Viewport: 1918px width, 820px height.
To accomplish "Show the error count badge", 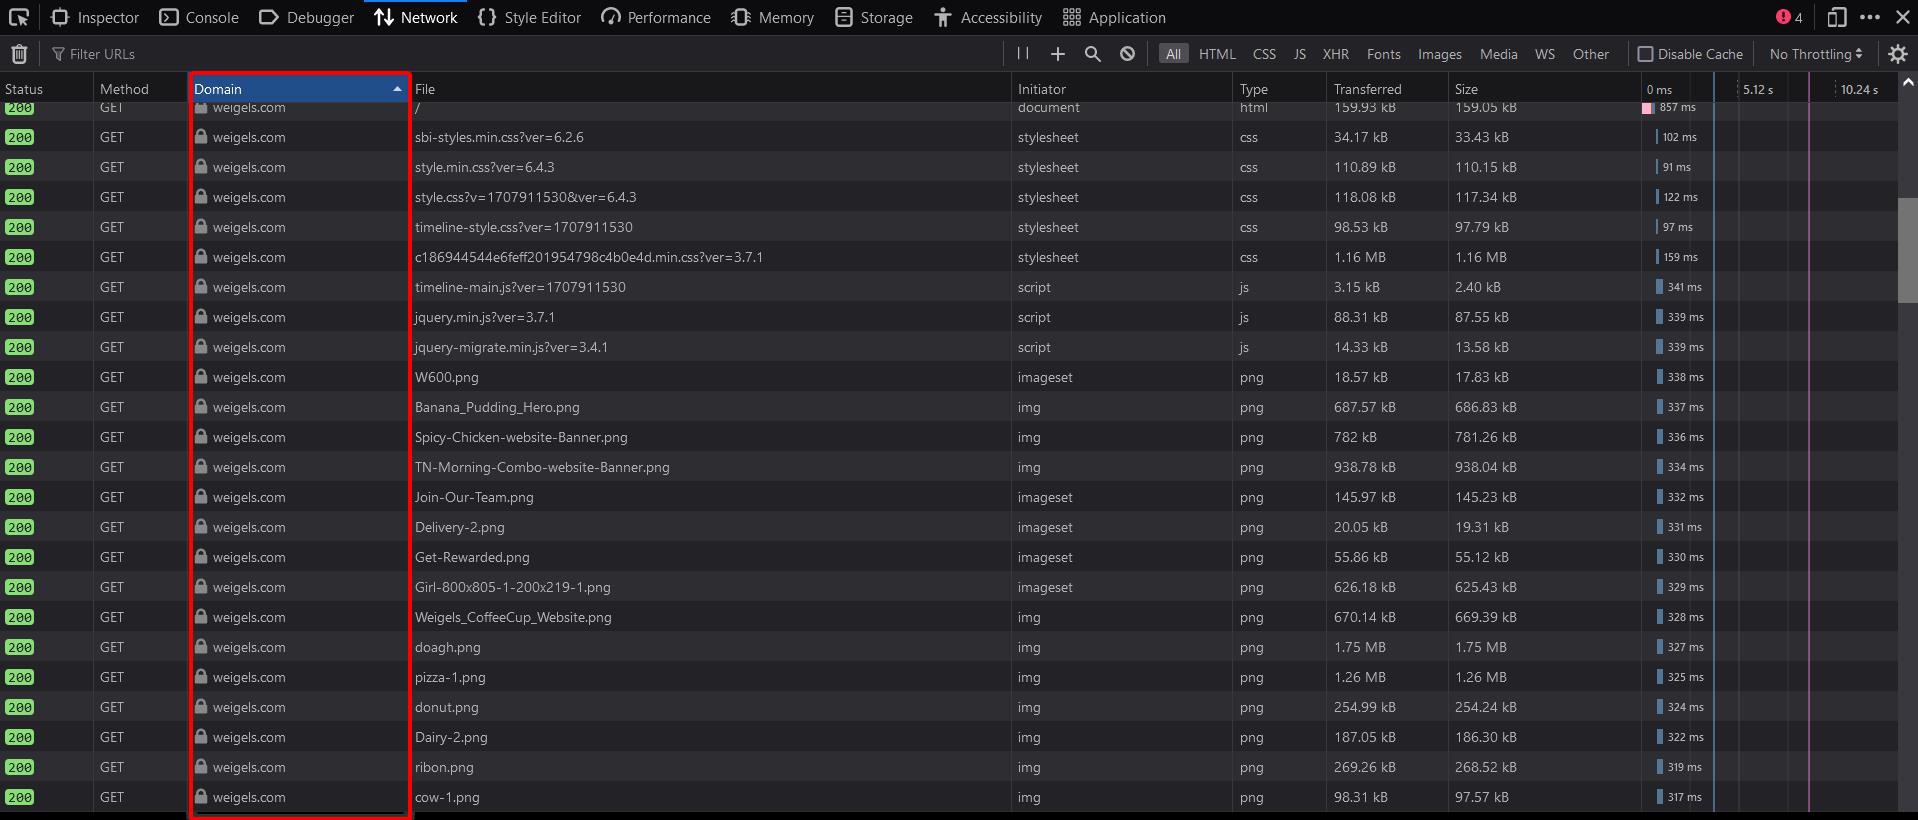I will click(1789, 17).
